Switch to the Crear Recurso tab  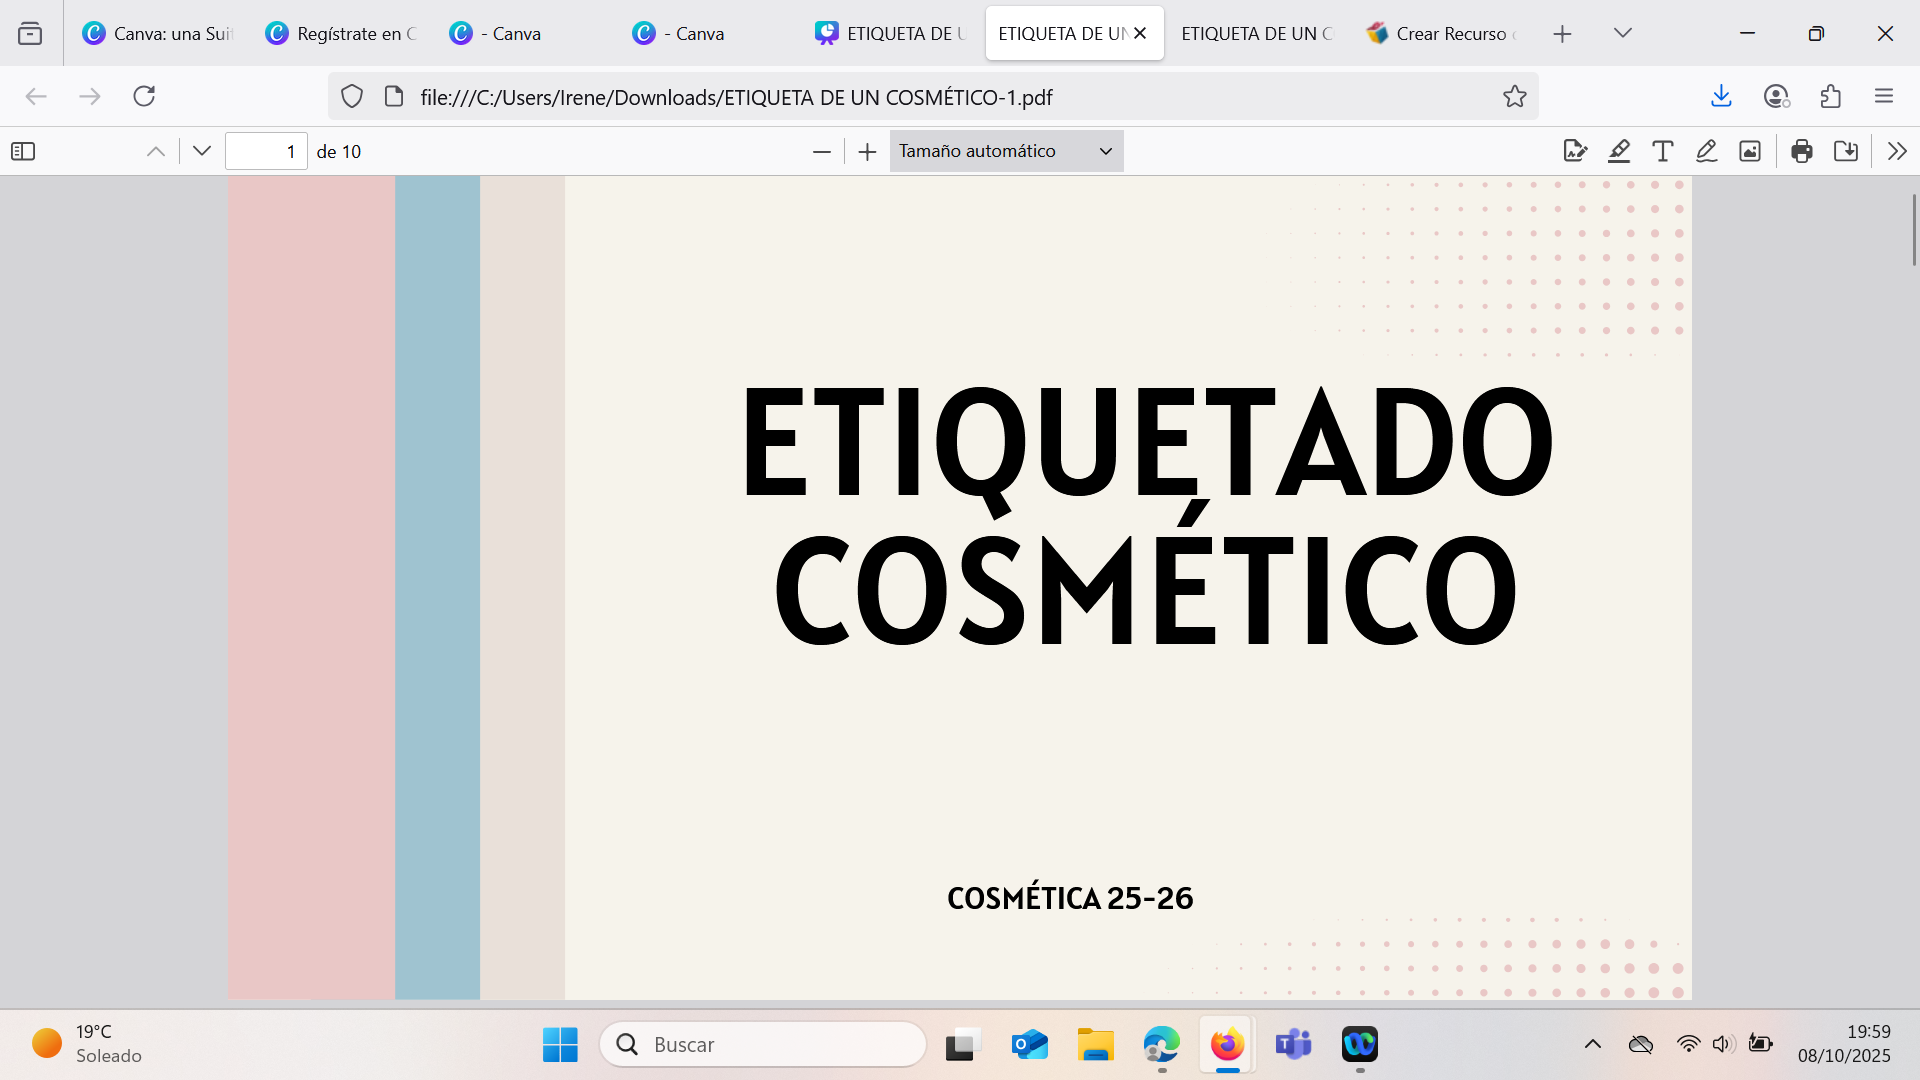[x=1441, y=34]
